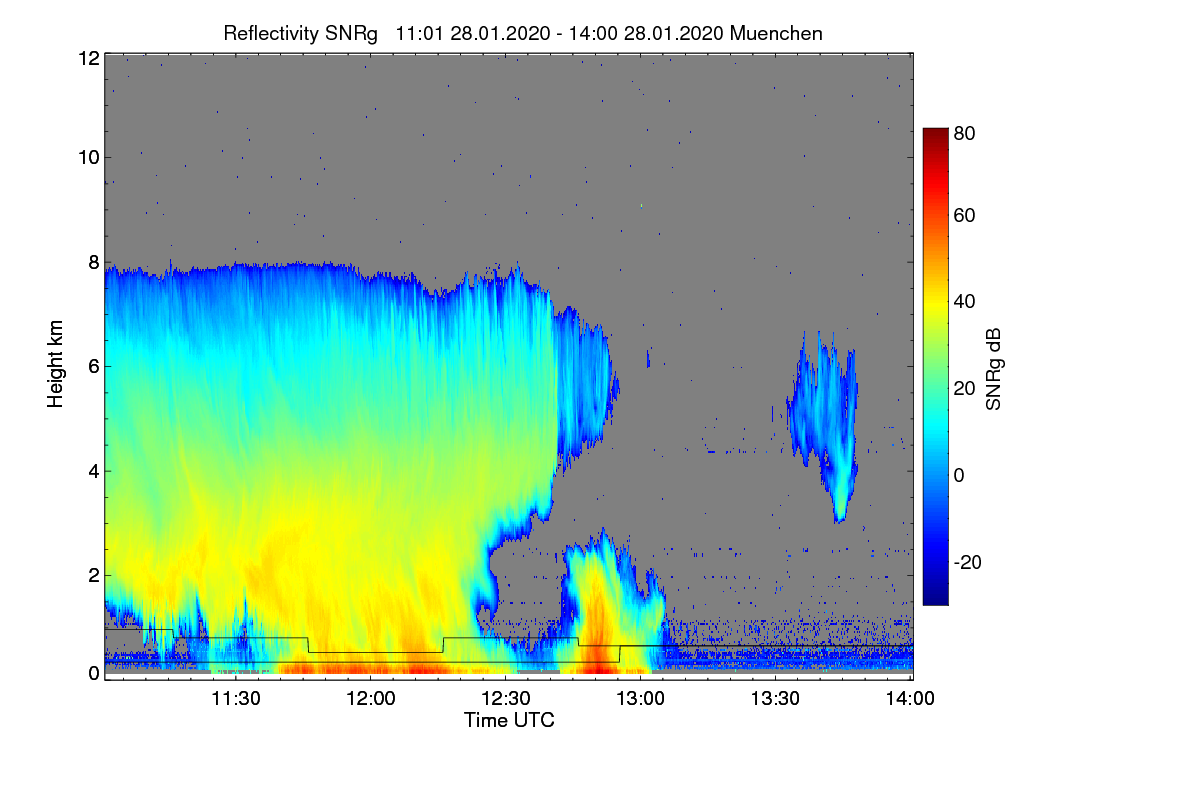Click the '2' height tick label
1200x800 pixels.
(93, 575)
